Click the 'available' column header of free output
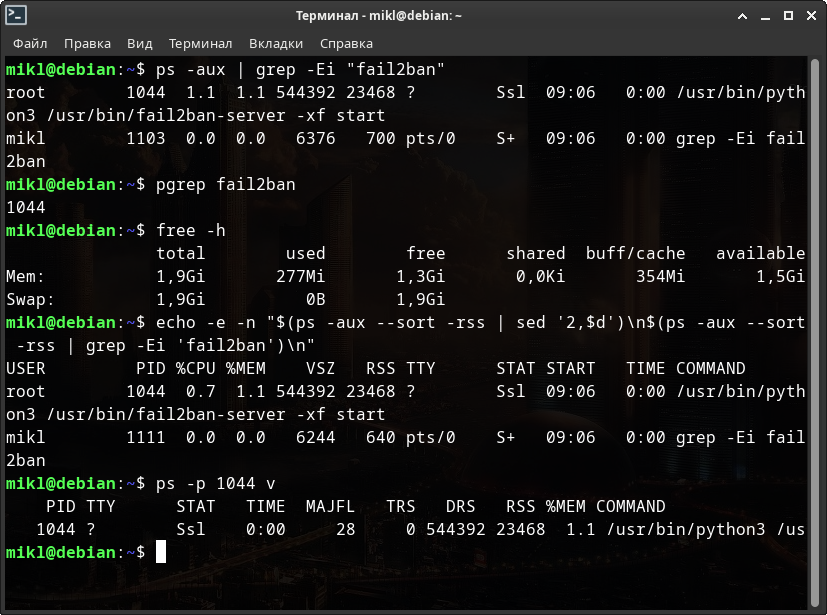Viewport: 827px width, 615px height. (760, 253)
